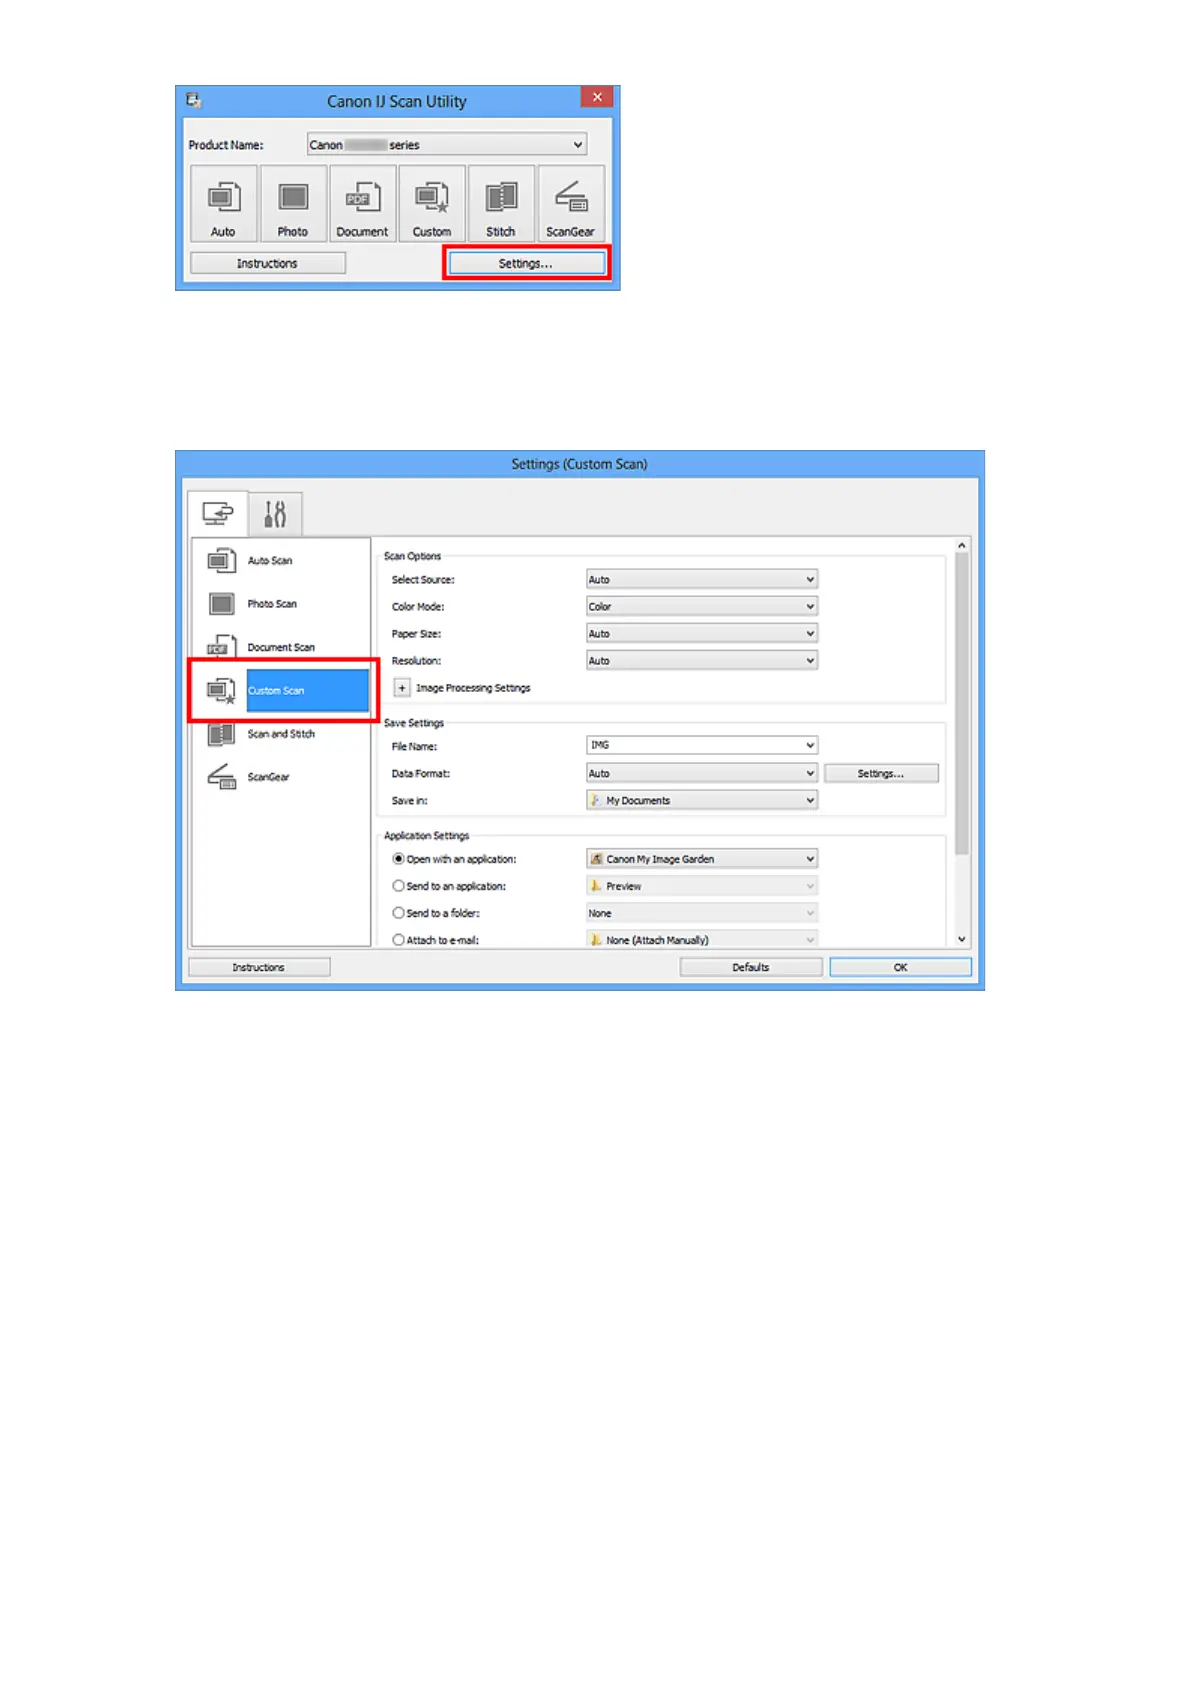This screenshot has height=1684, width=1191.
Task: Open the Color Mode dropdown
Action: pyautogui.click(x=701, y=606)
